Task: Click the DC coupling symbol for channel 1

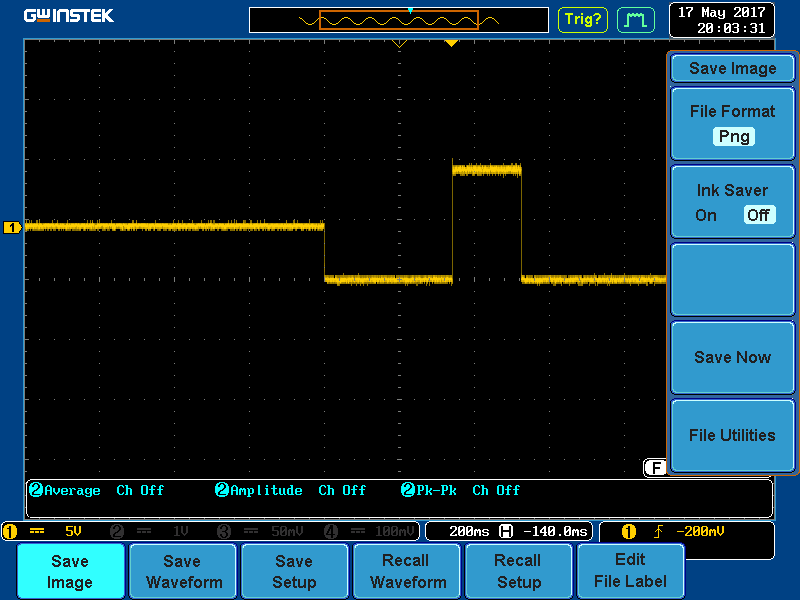Action: click(37, 532)
